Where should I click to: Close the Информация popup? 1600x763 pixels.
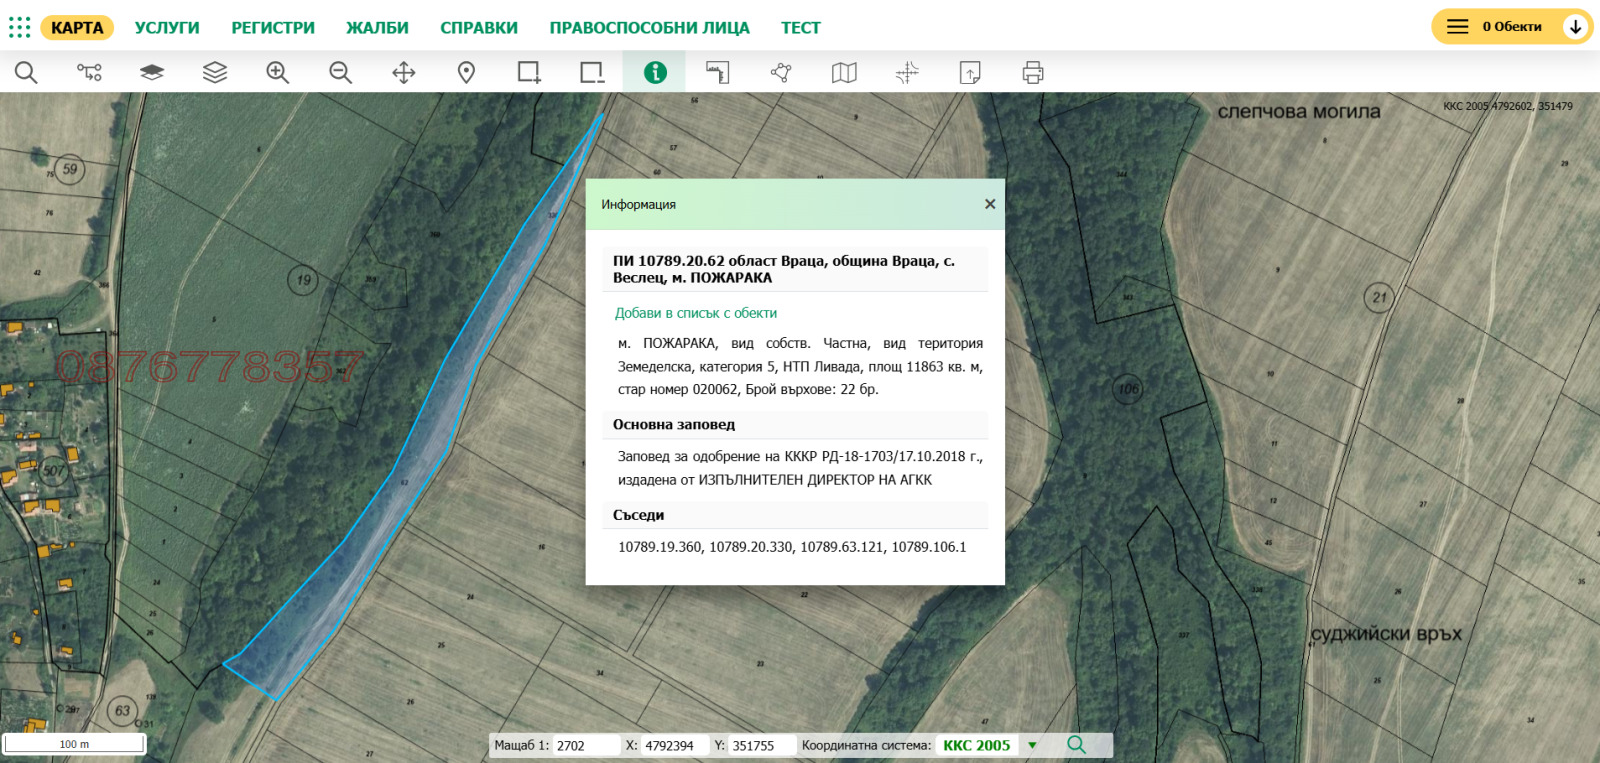click(x=990, y=204)
